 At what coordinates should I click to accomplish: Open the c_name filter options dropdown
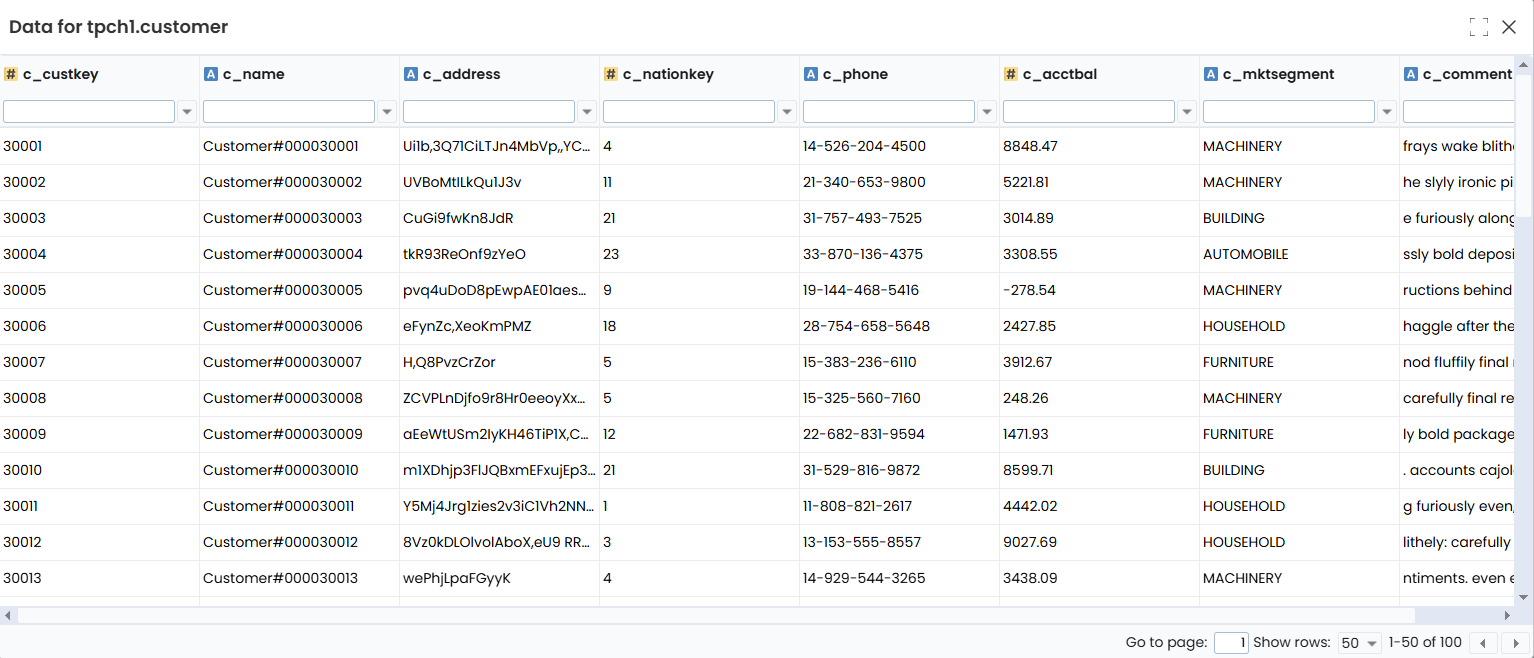[x=387, y=112]
